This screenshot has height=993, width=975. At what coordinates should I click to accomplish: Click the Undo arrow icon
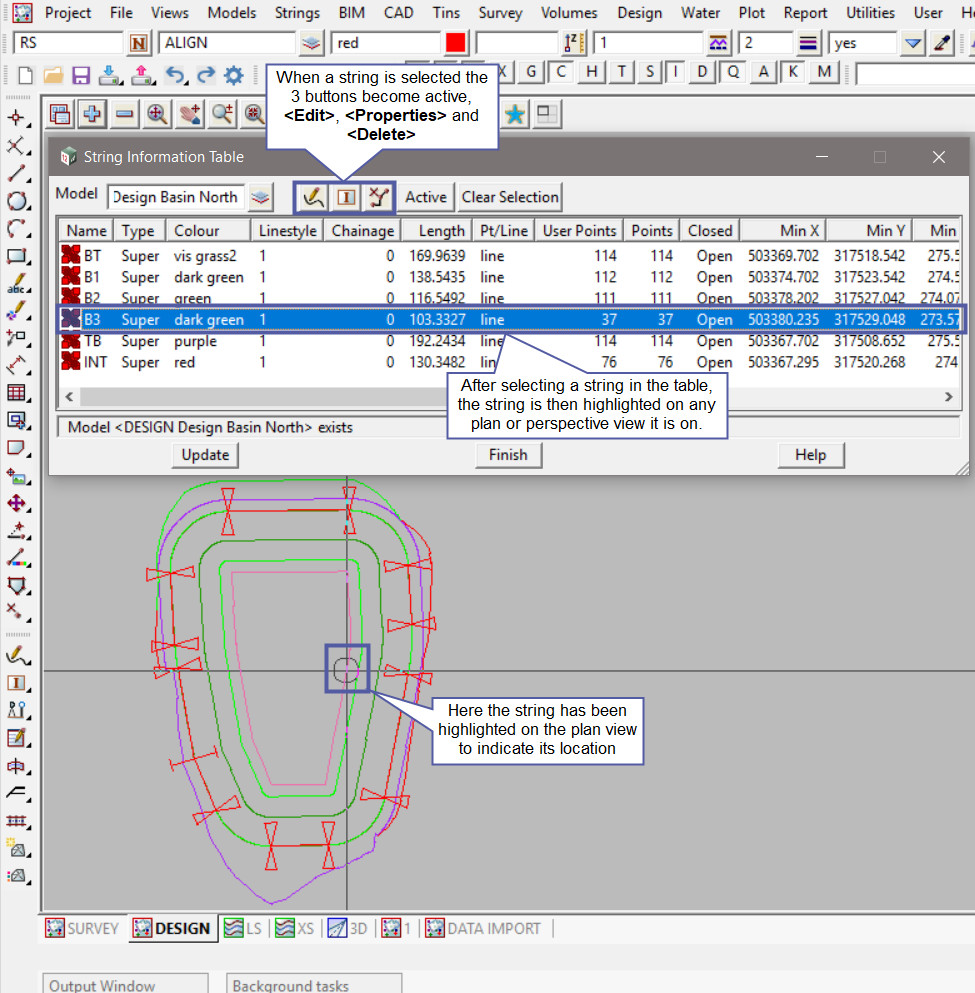(x=175, y=75)
